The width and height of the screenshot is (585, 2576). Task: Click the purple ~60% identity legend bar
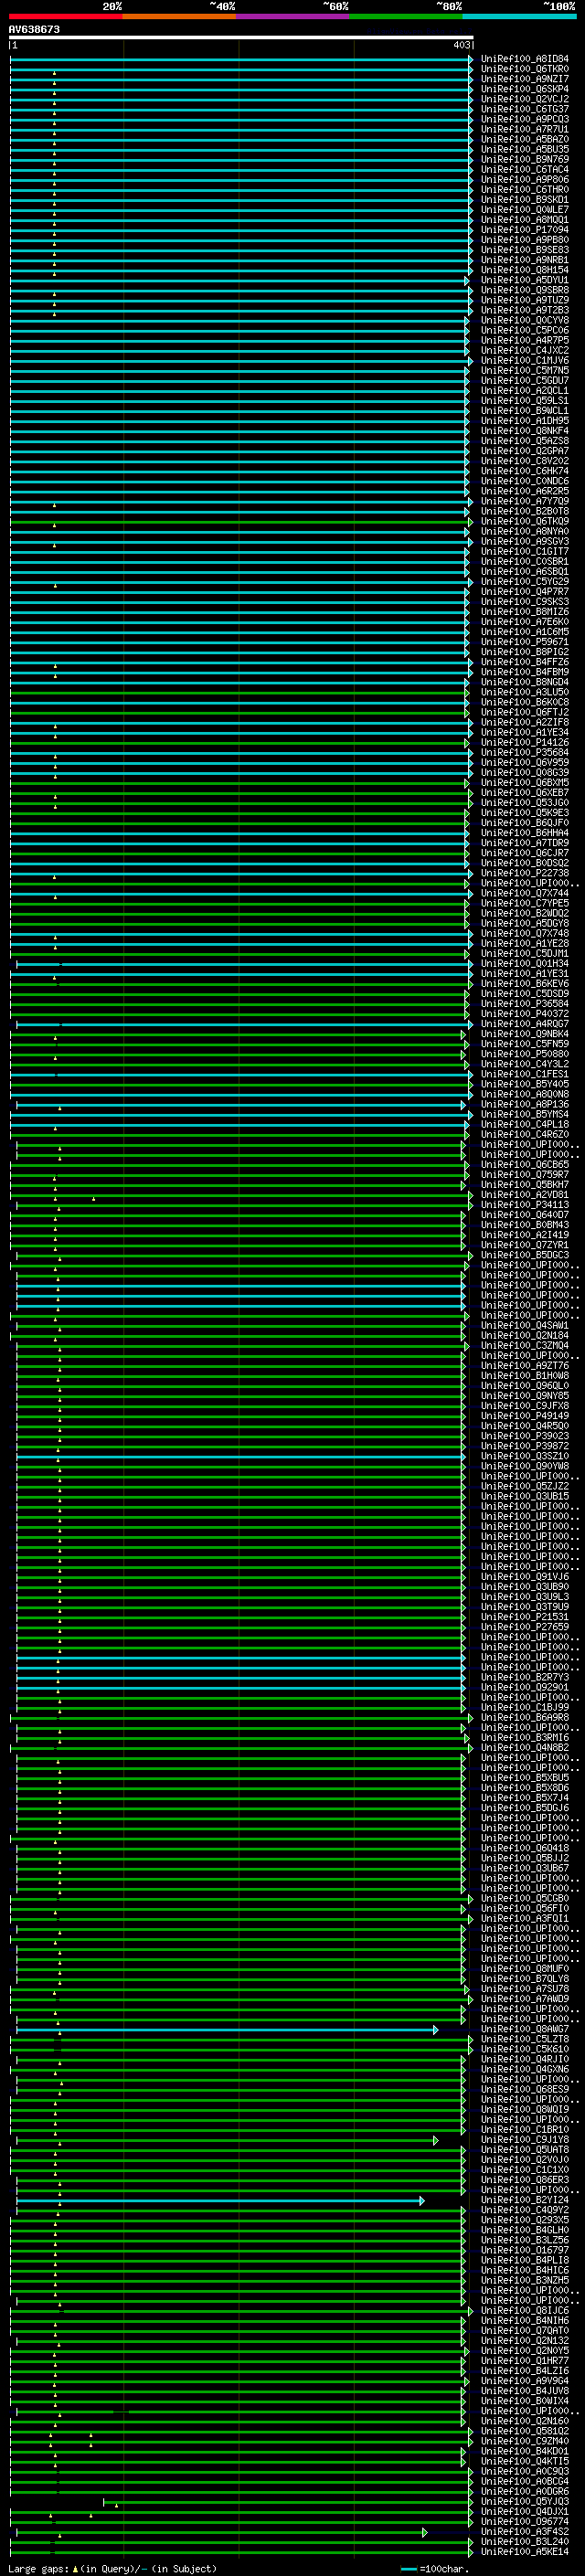(293, 16)
